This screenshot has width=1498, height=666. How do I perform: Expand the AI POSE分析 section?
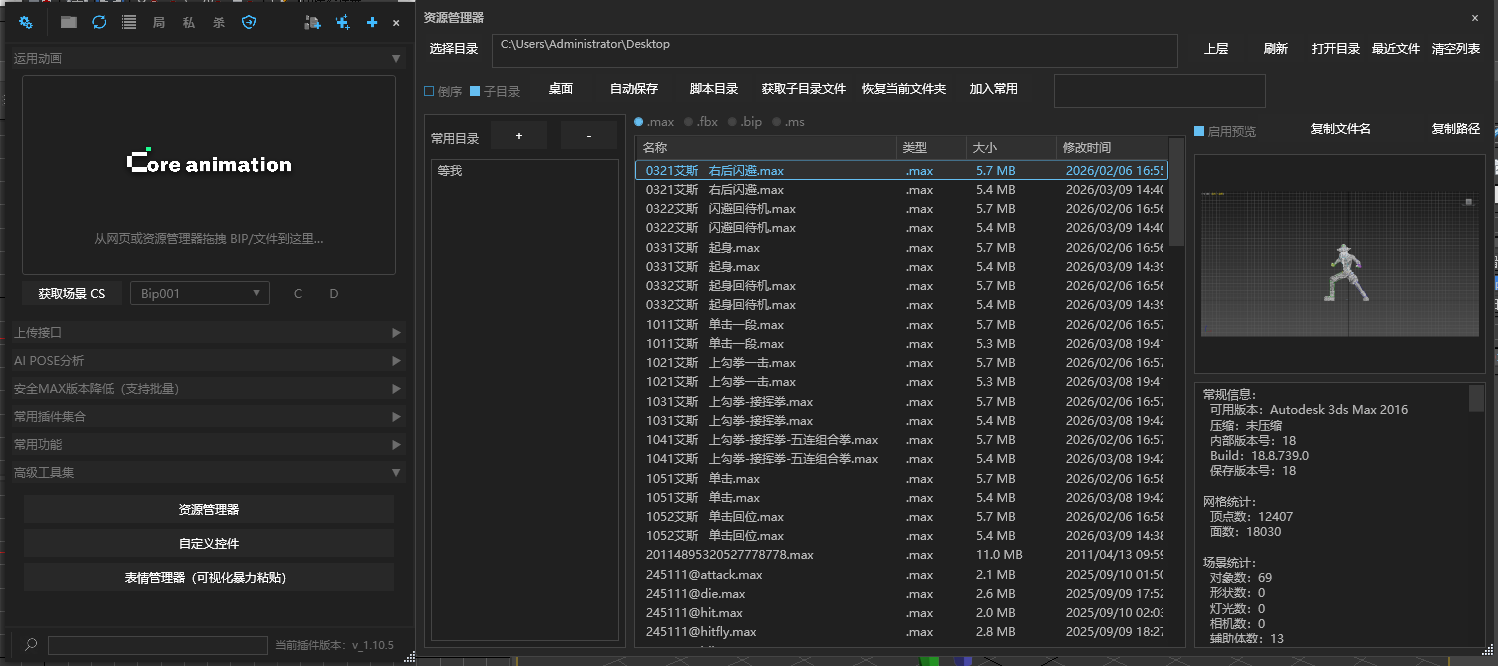click(207, 361)
